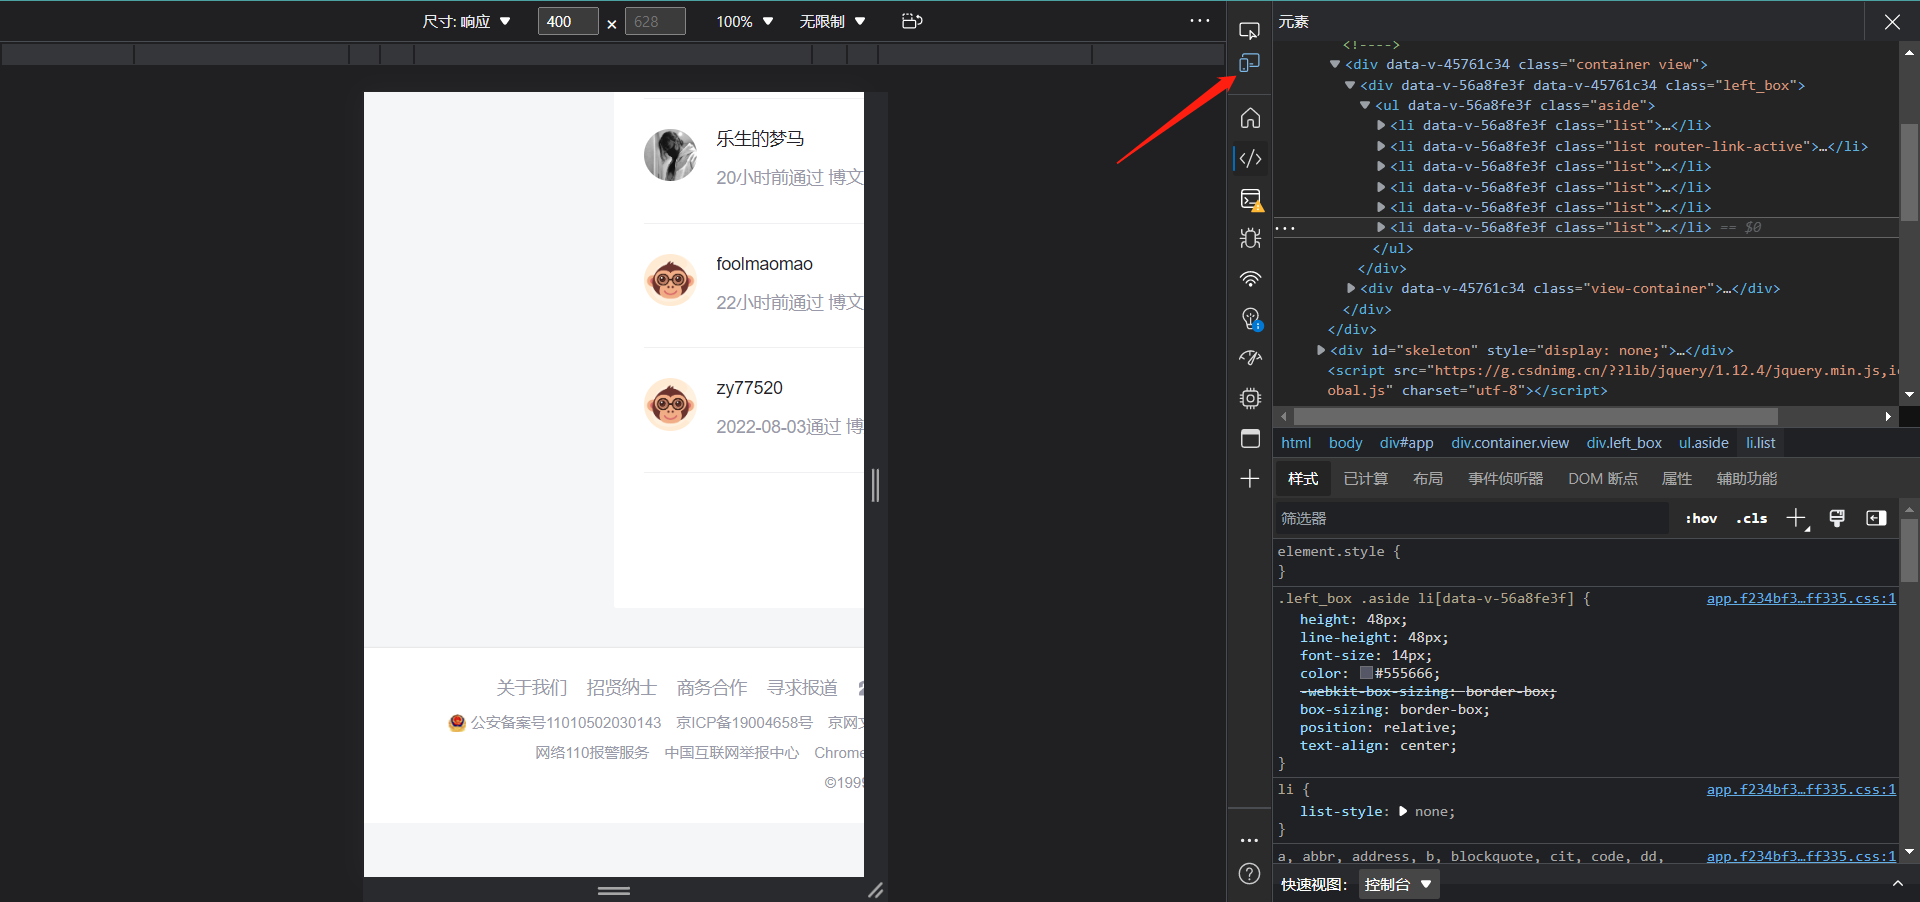
Task: Switch to 辅助功能 accessibility tab
Action: point(1746,479)
